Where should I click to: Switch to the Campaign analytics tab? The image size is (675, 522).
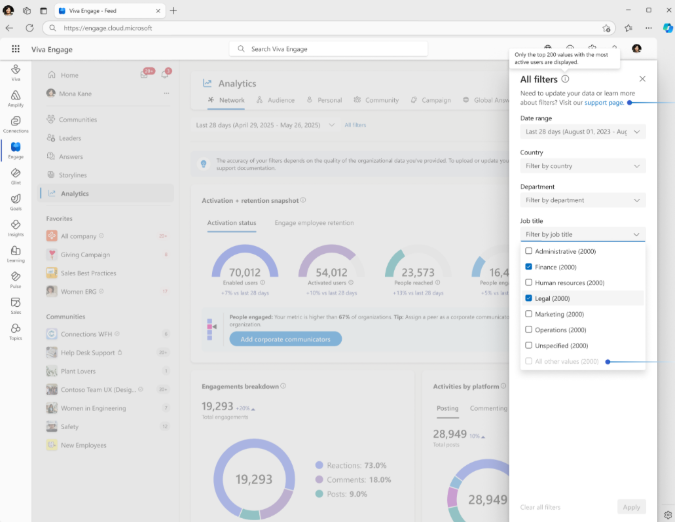coord(430,100)
